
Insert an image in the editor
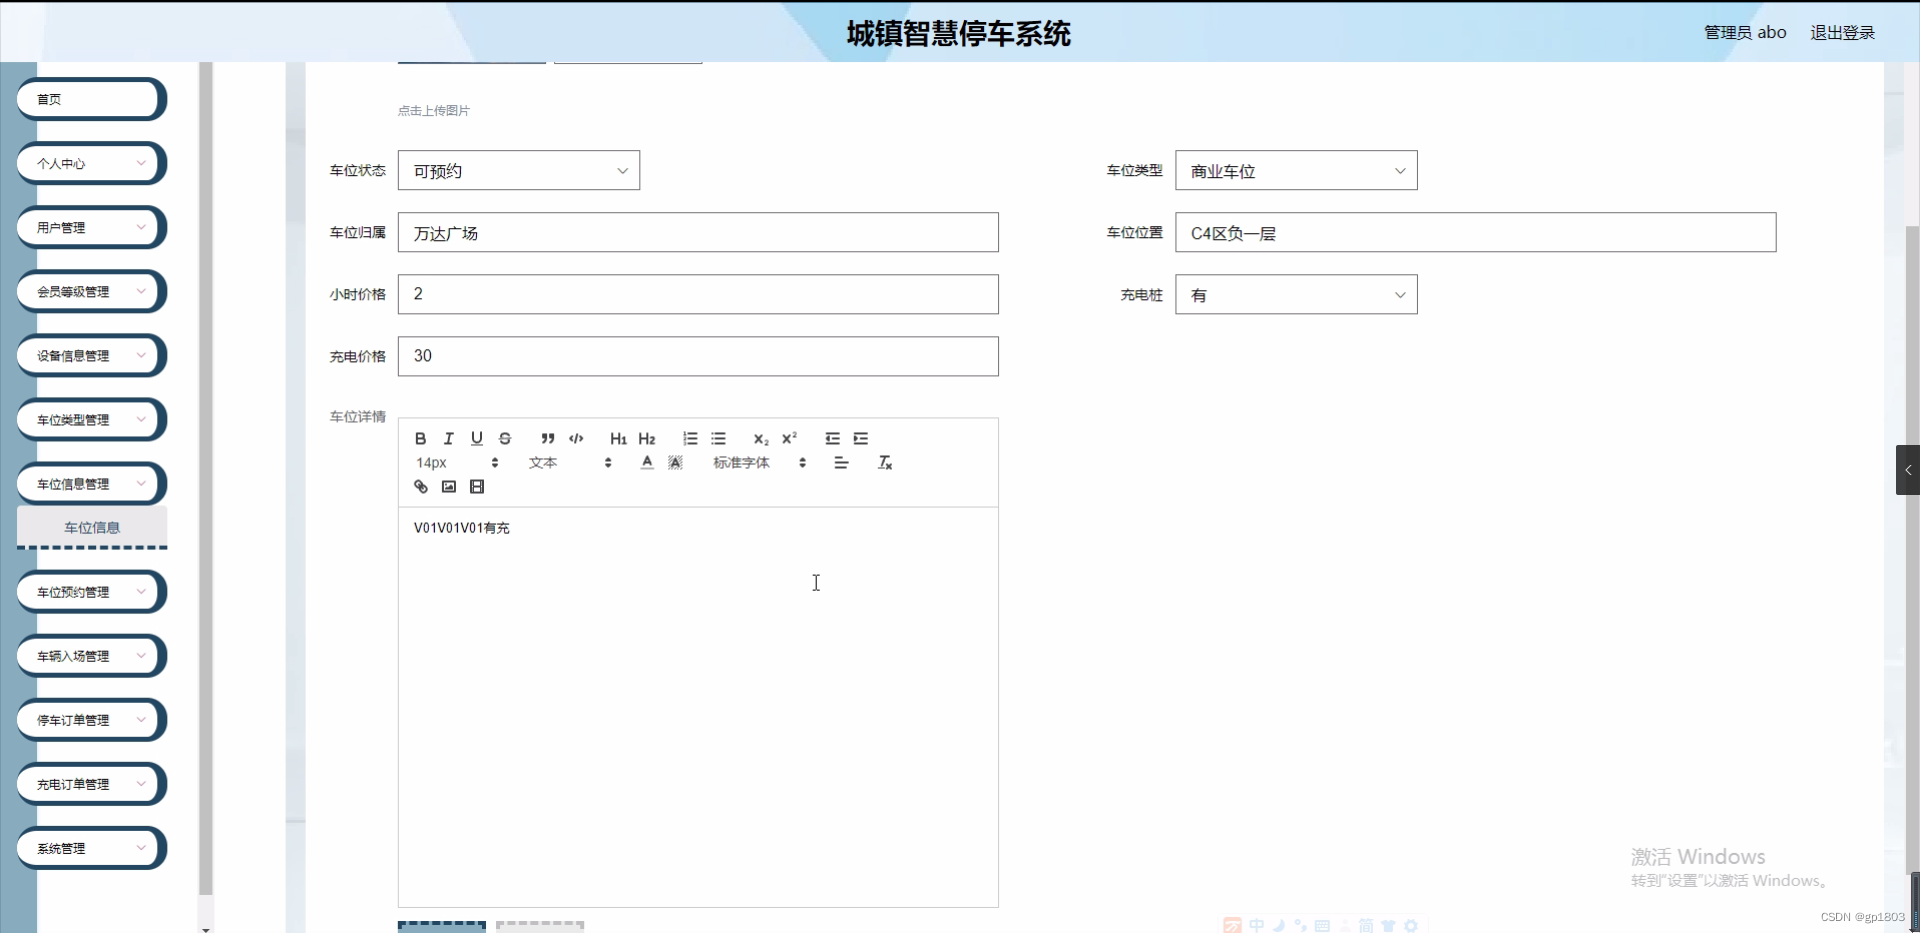point(449,486)
